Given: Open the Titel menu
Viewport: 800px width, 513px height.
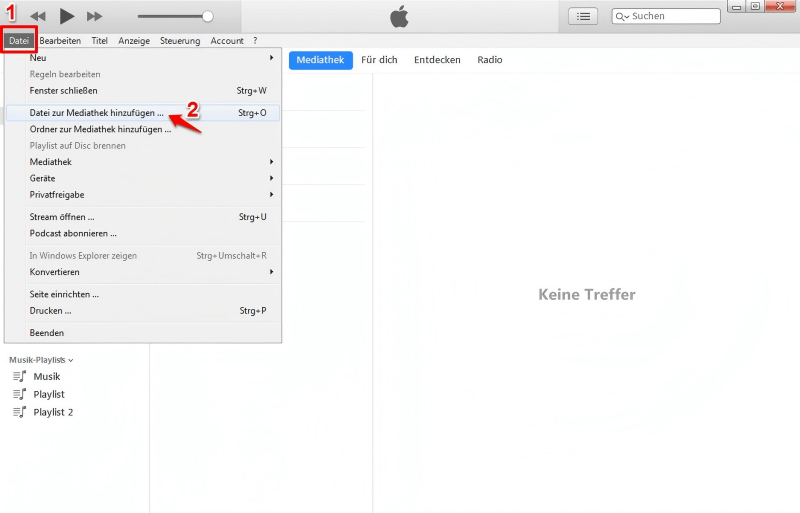Looking at the screenshot, I should point(99,40).
